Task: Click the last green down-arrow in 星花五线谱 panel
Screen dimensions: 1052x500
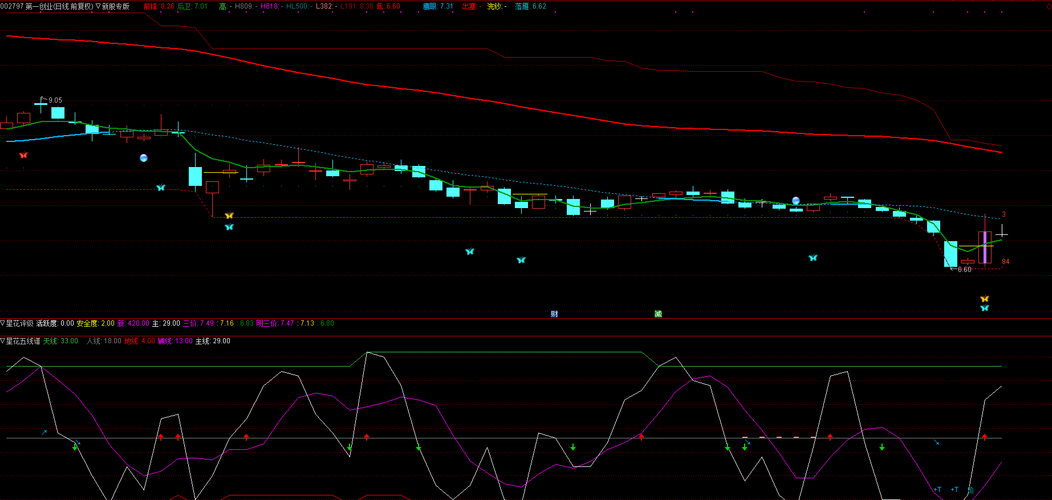Action: (x=882, y=446)
